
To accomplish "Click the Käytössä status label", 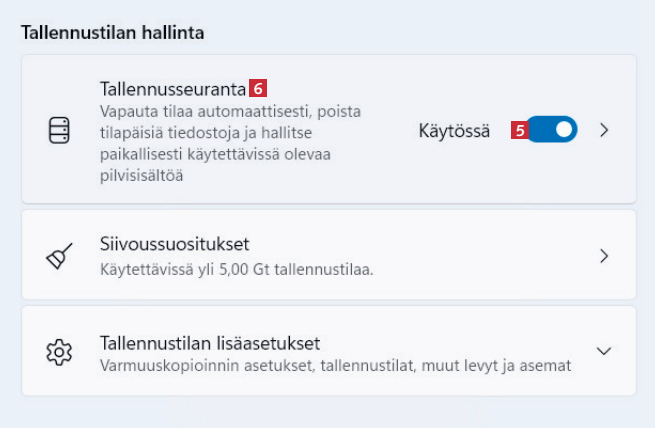I will tap(454, 130).
